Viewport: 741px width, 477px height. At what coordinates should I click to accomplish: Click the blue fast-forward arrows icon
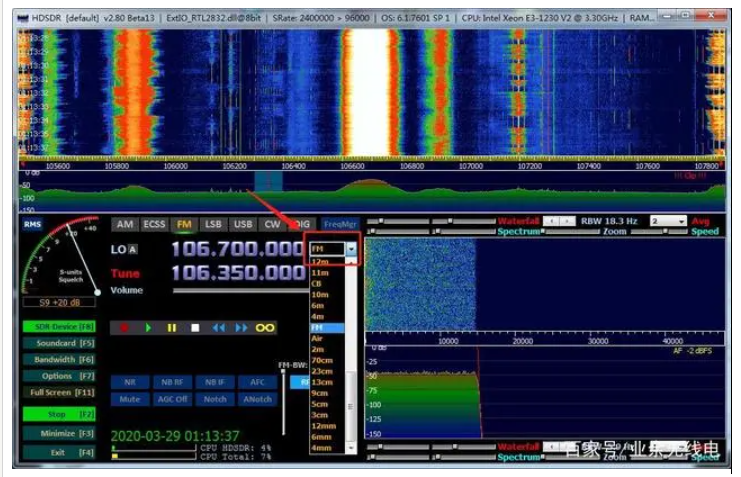click(241, 327)
